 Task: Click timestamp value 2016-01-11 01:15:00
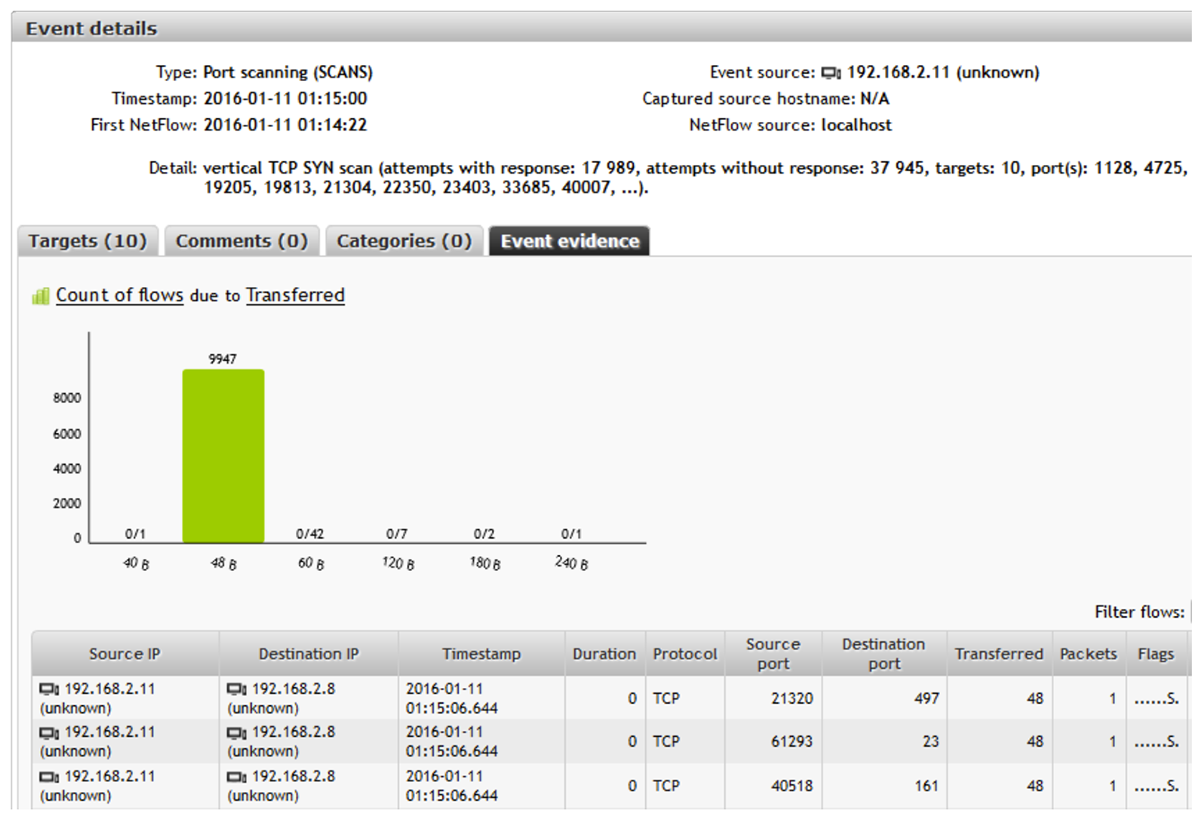point(285,99)
